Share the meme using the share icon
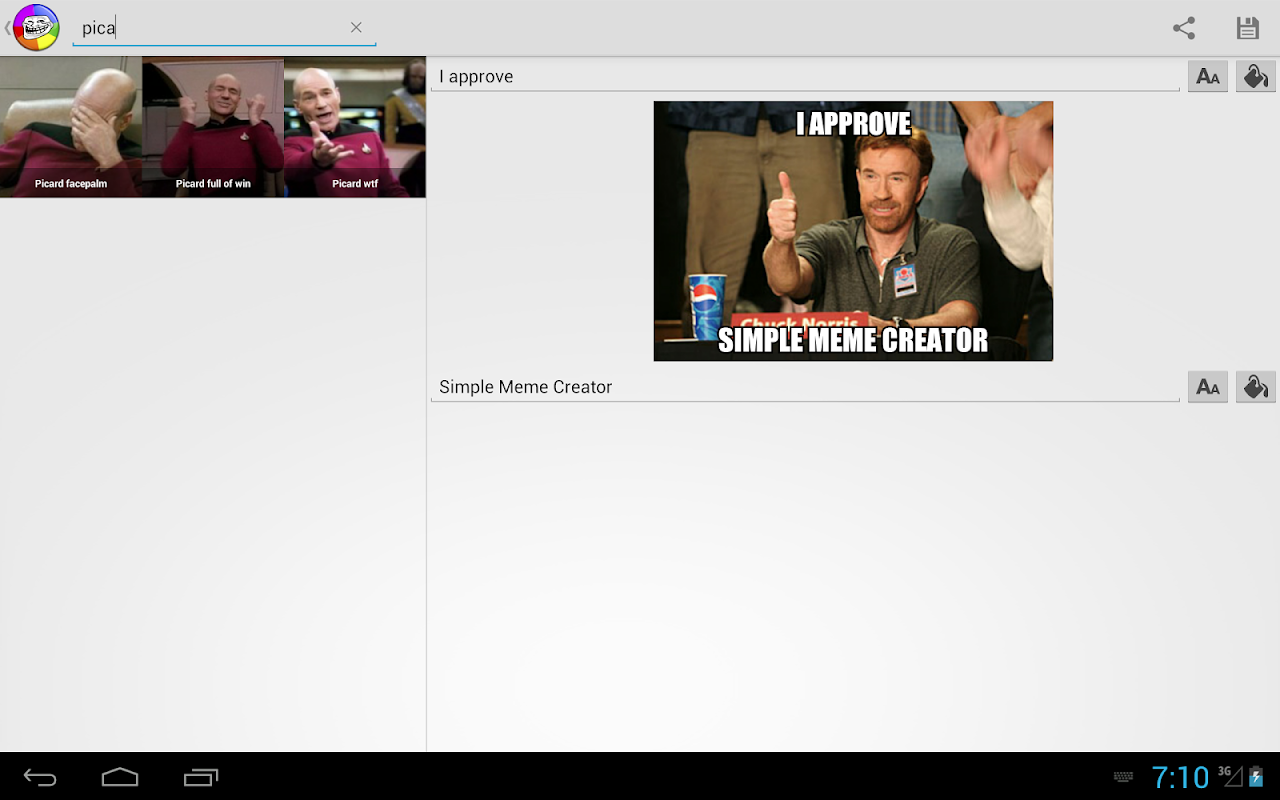The image size is (1280, 800). [x=1184, y=28]
